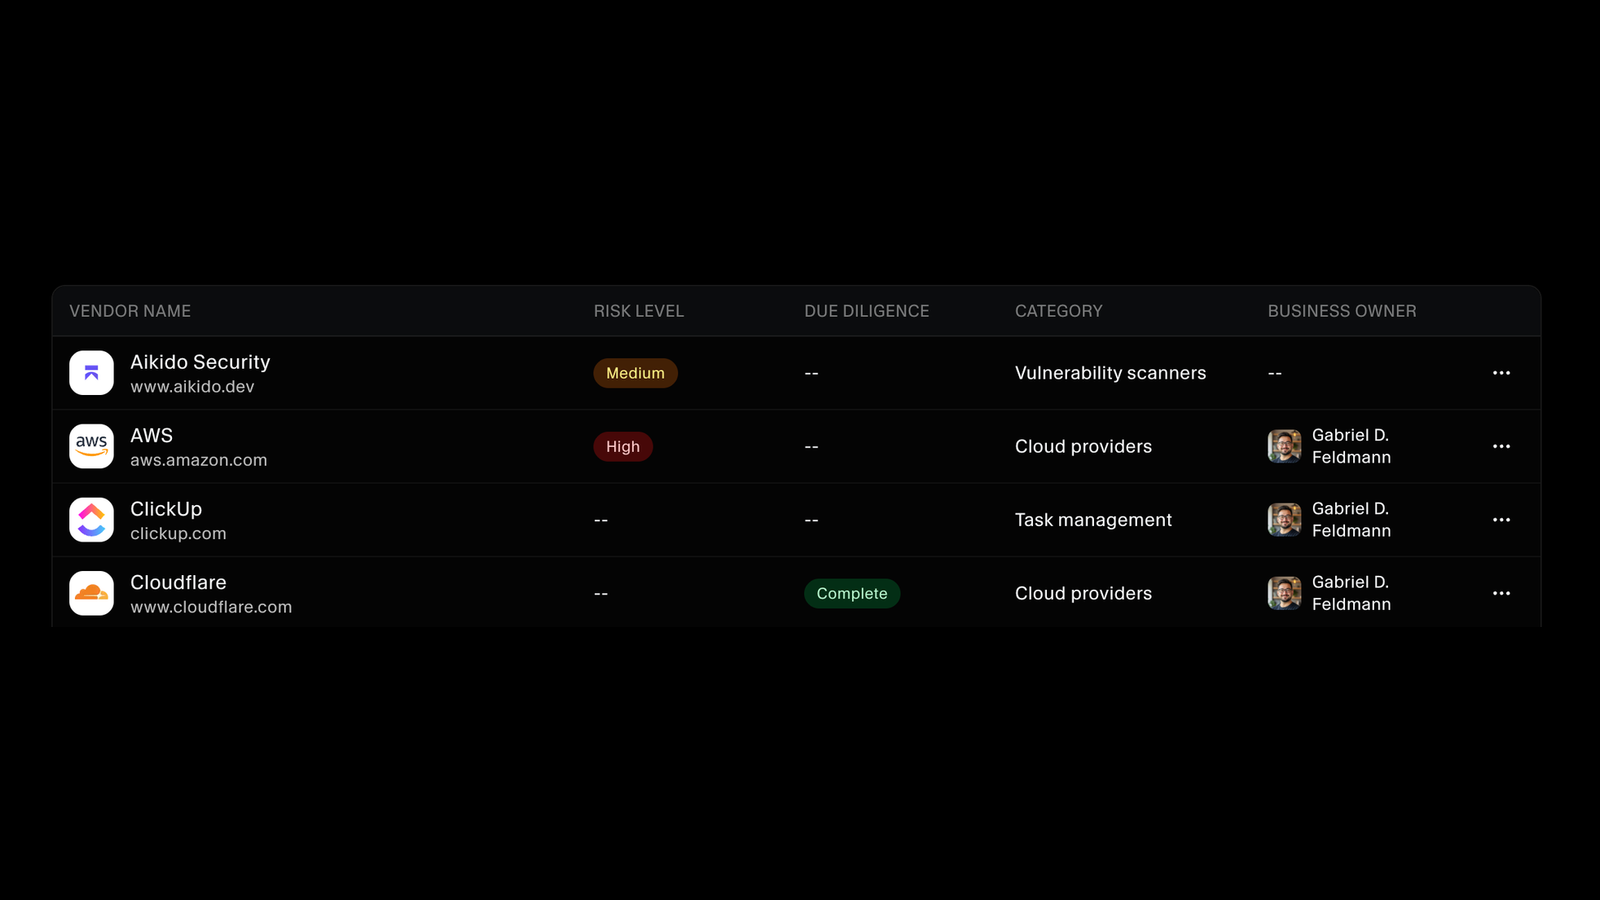Click the clickup.com URL
1600x900 pixels.
click(178, 534)
